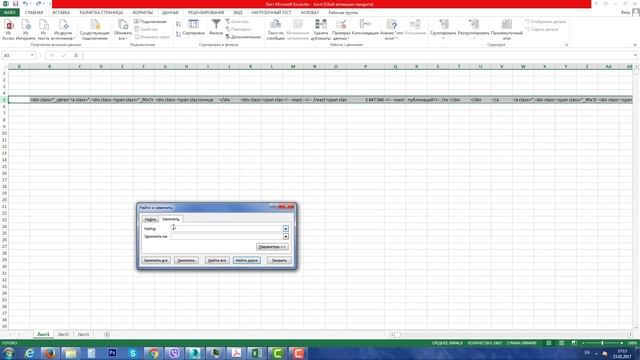Screen dimensions: 640x360
Task: Switch to sheet tab Лист2
Action: pyautogui.click(x=63, y=334)
